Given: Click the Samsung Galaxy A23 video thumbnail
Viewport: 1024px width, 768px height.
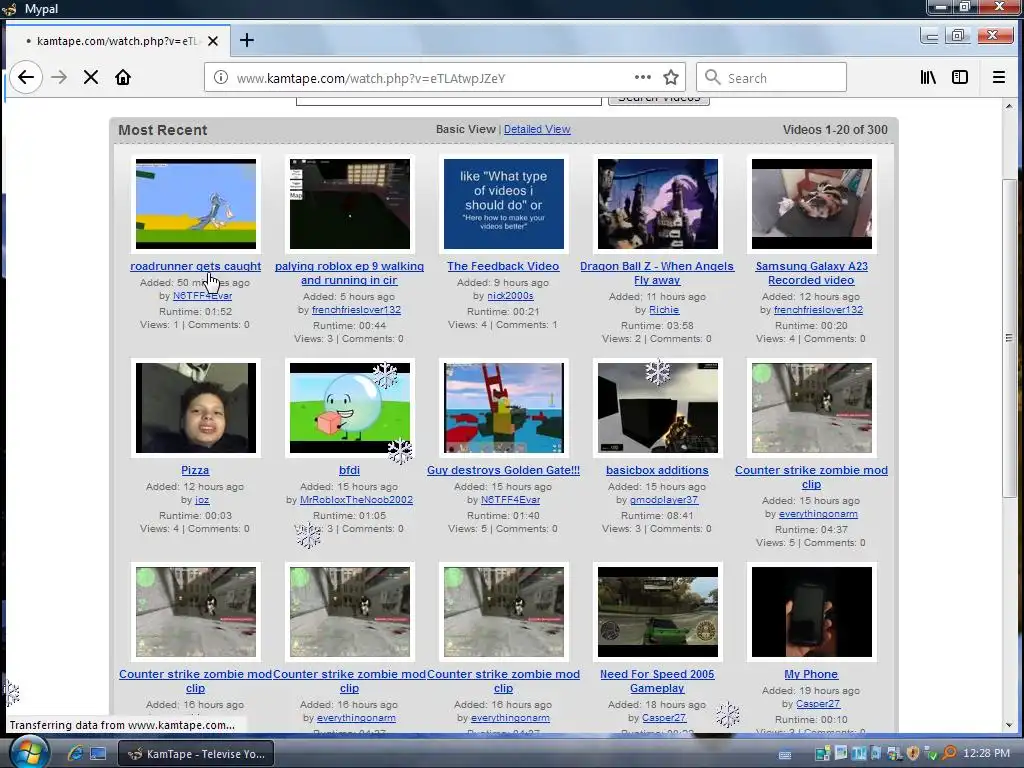Looking at the screenshot, I should tap(812, 204).
